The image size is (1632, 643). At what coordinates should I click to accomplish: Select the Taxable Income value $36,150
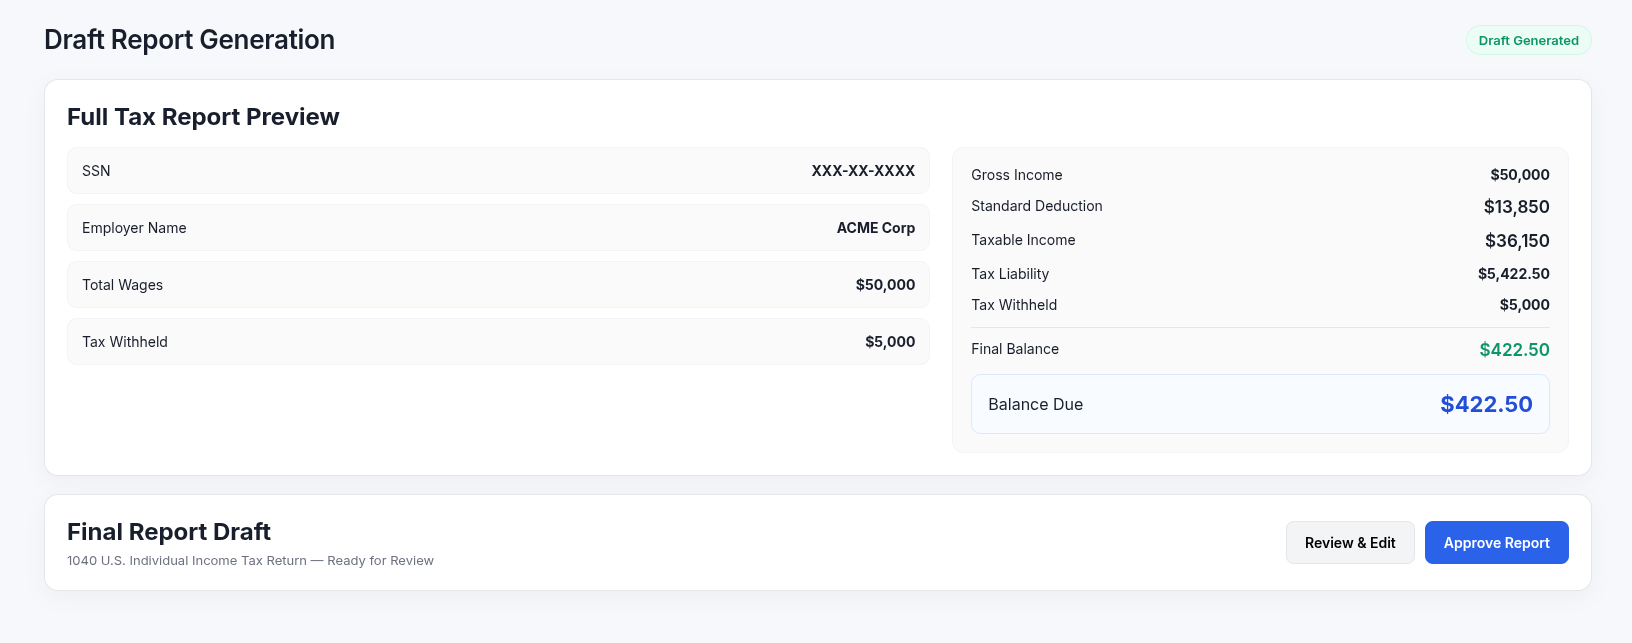click(x=1517, y=241)
